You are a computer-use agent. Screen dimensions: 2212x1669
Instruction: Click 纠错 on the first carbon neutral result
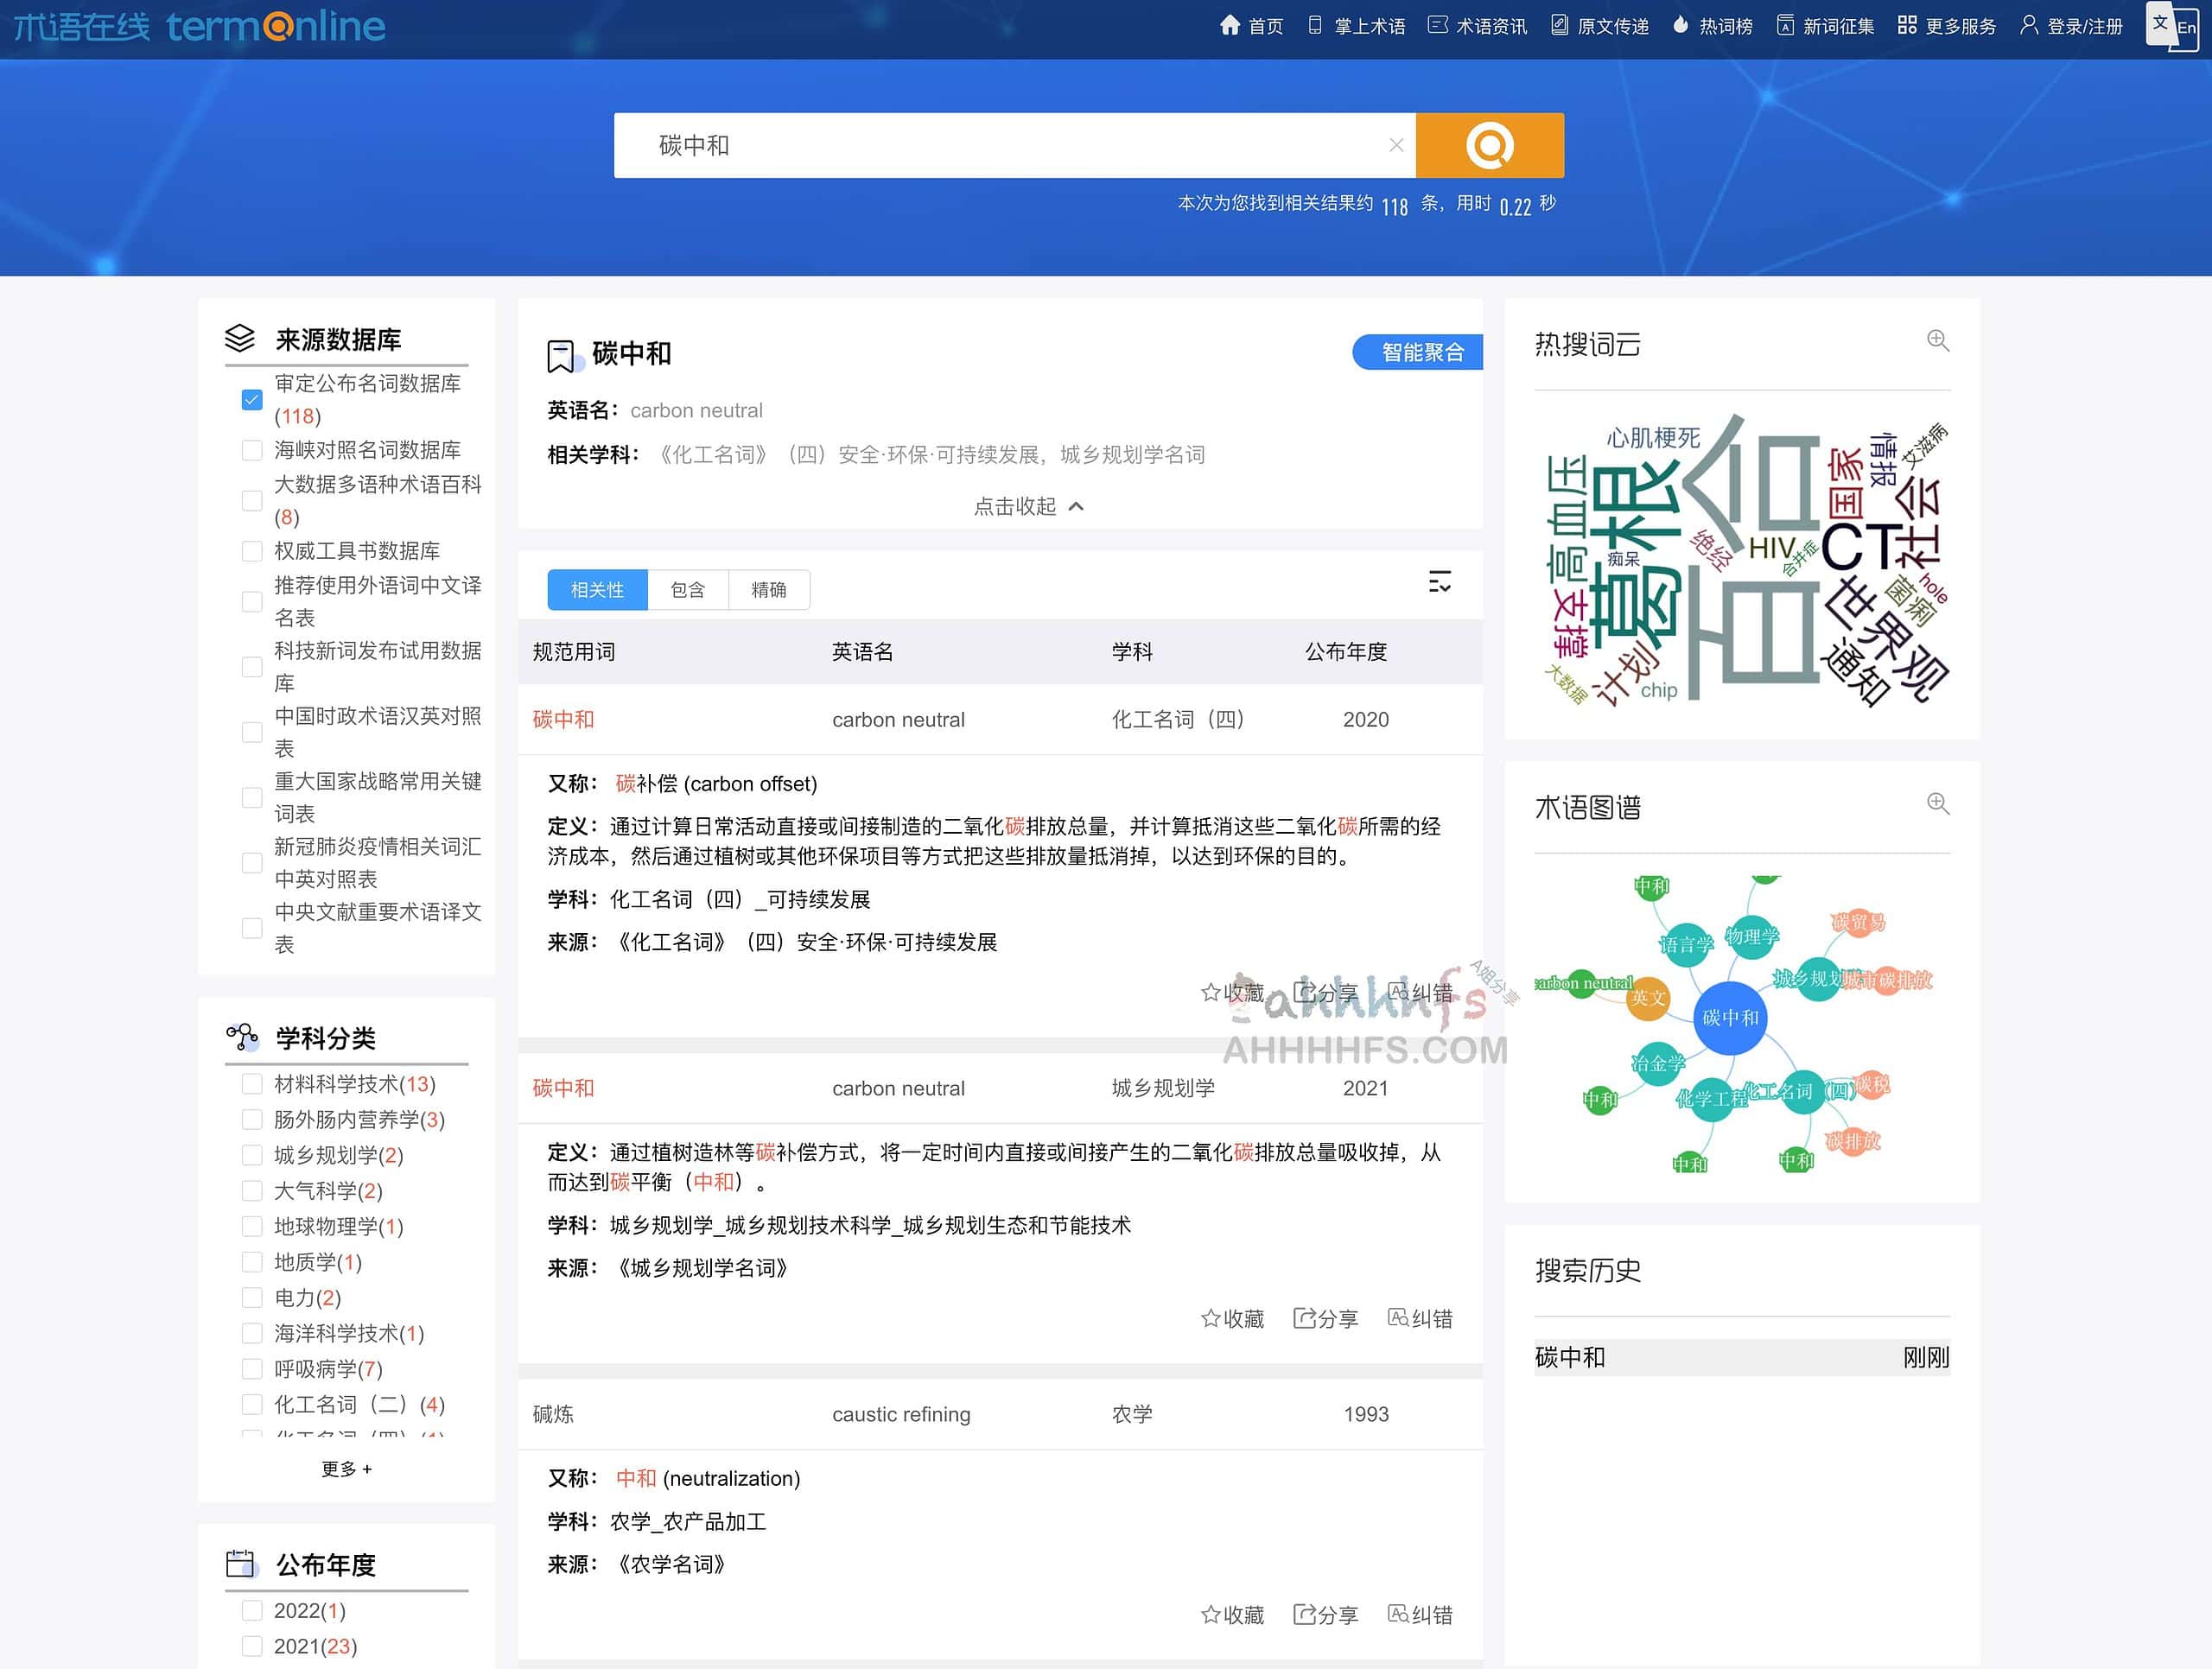coord(1420,992)
